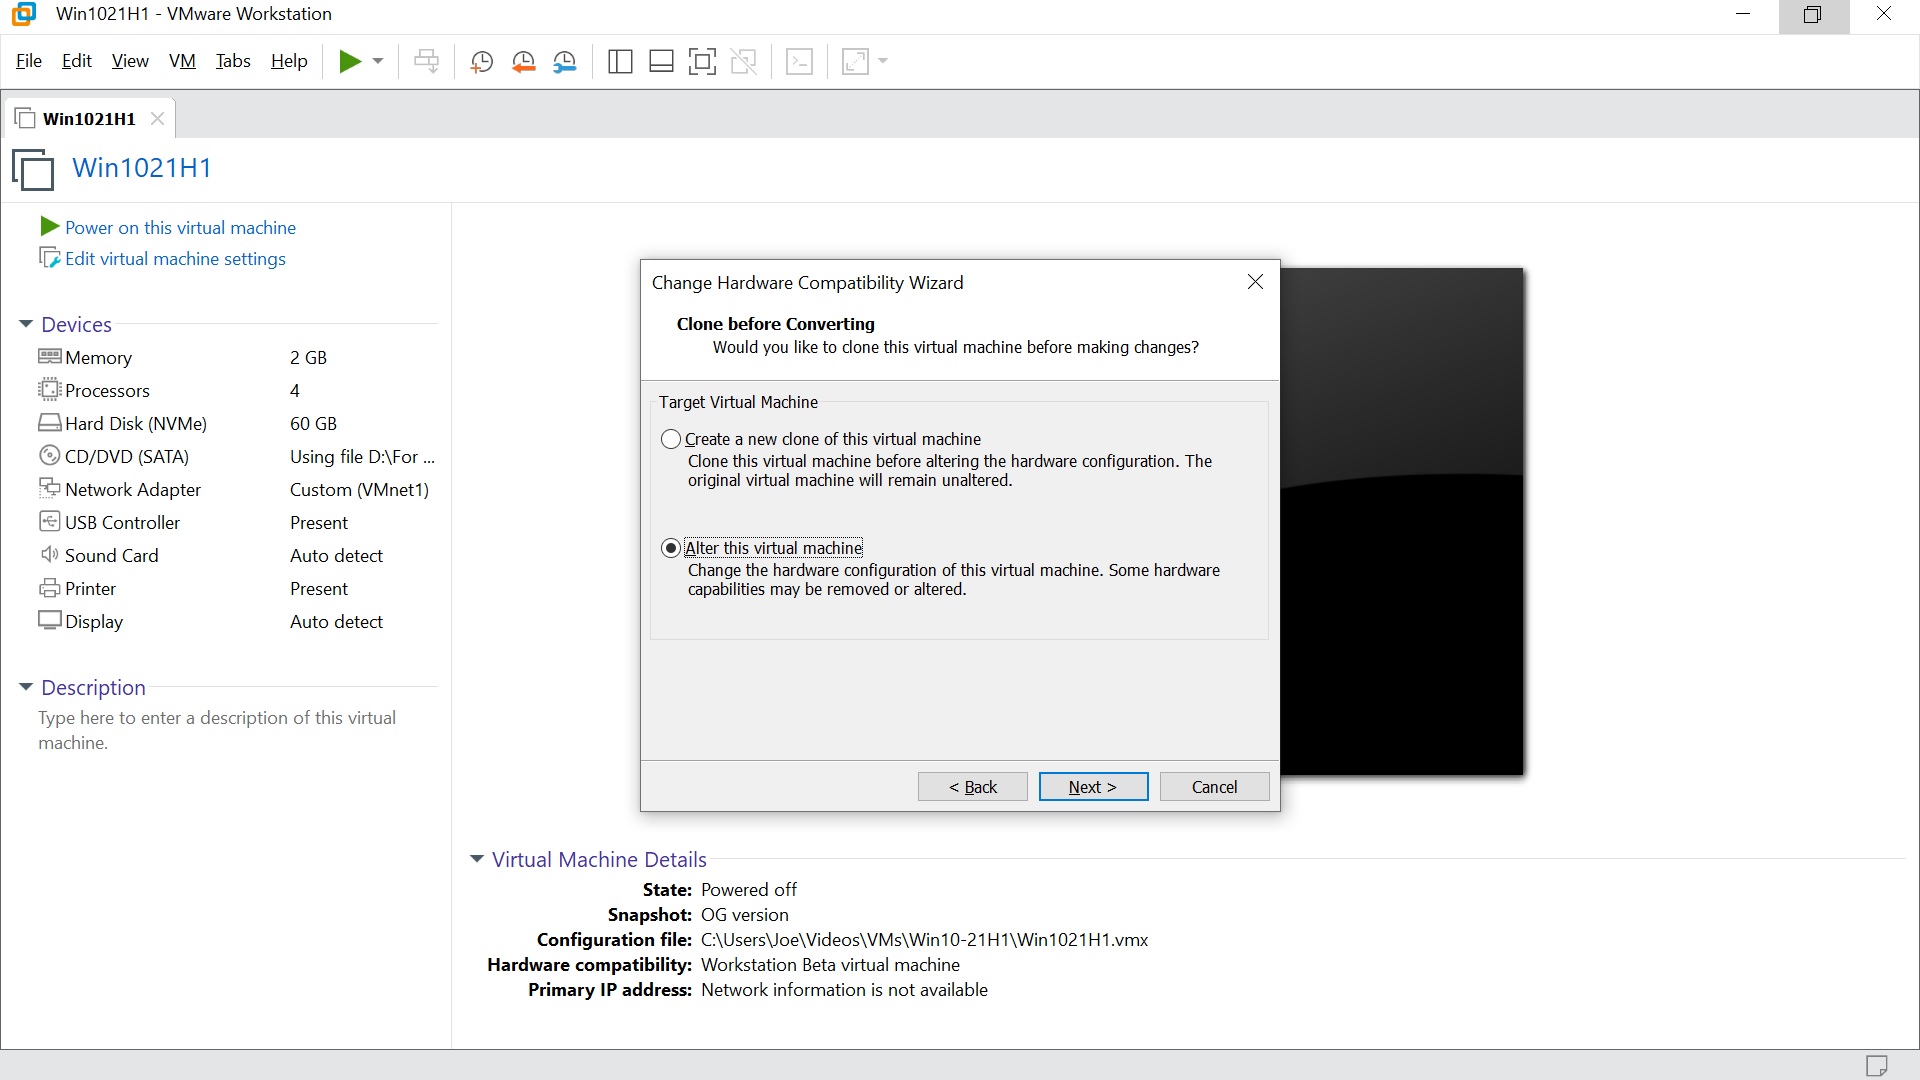Open the Sound Card device settings
1920x1080 pixels.
[111, 555]
